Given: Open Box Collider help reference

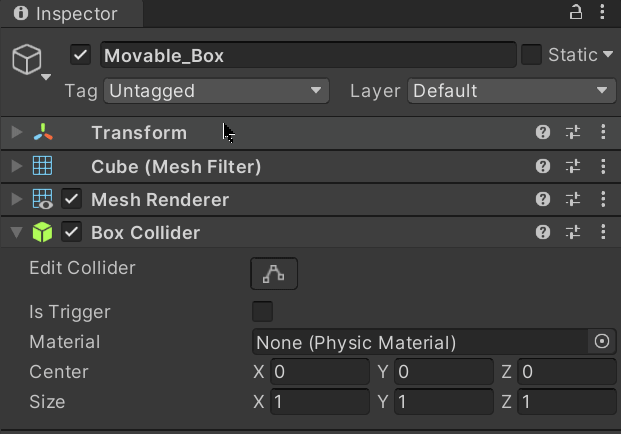Looking at the screenshot, I should tap(543, 232).
